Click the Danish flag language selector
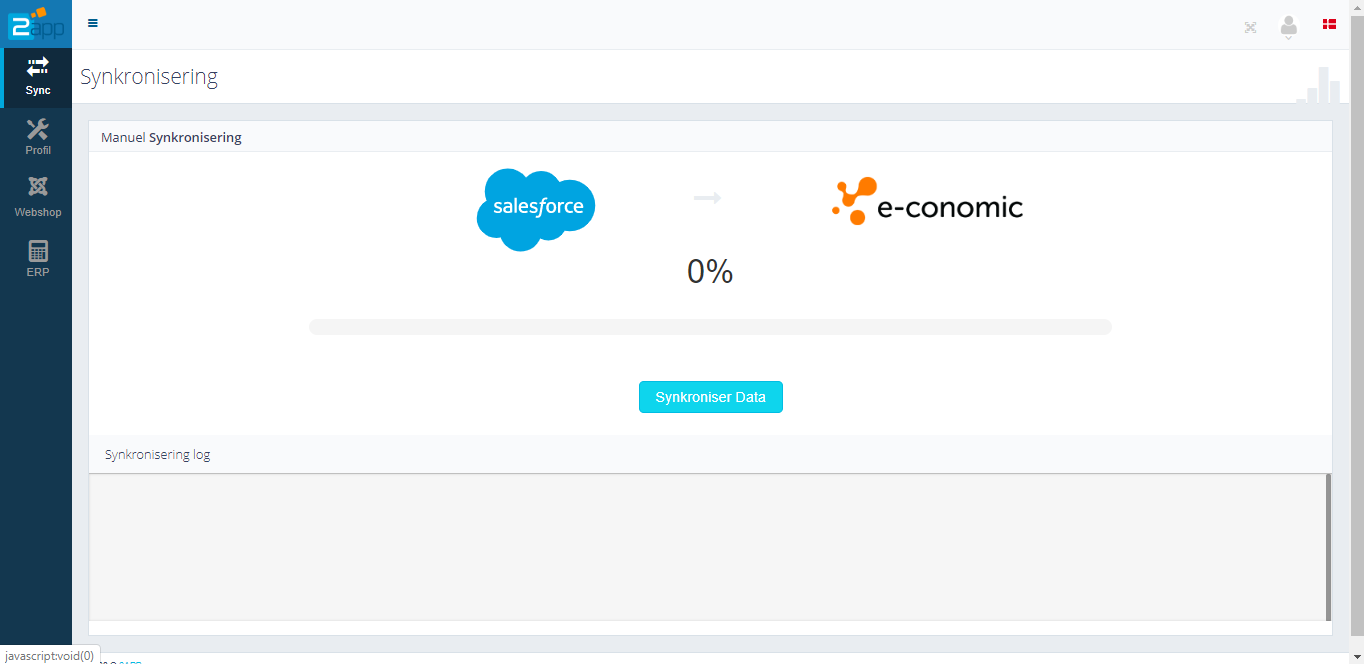1364x664 pixels. pyautogui.click(x=1330, y=24)
